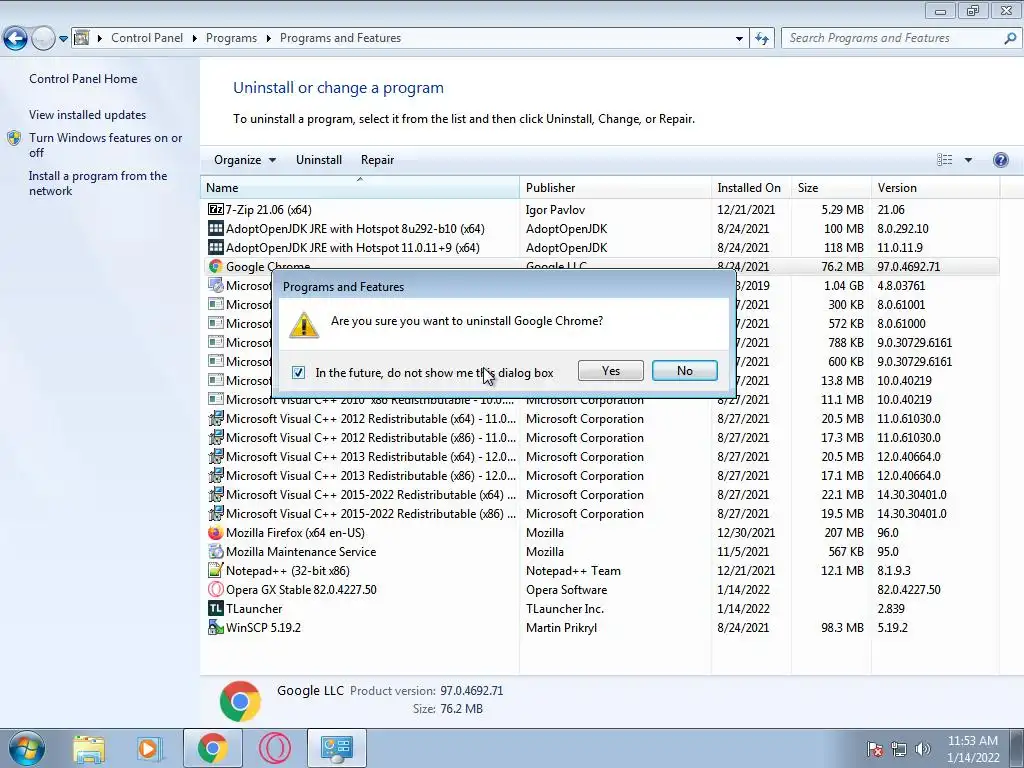Open Windows Media Player from the taskbar
The width and height of the screenshot is (1024, 768).
click(150, 748)
